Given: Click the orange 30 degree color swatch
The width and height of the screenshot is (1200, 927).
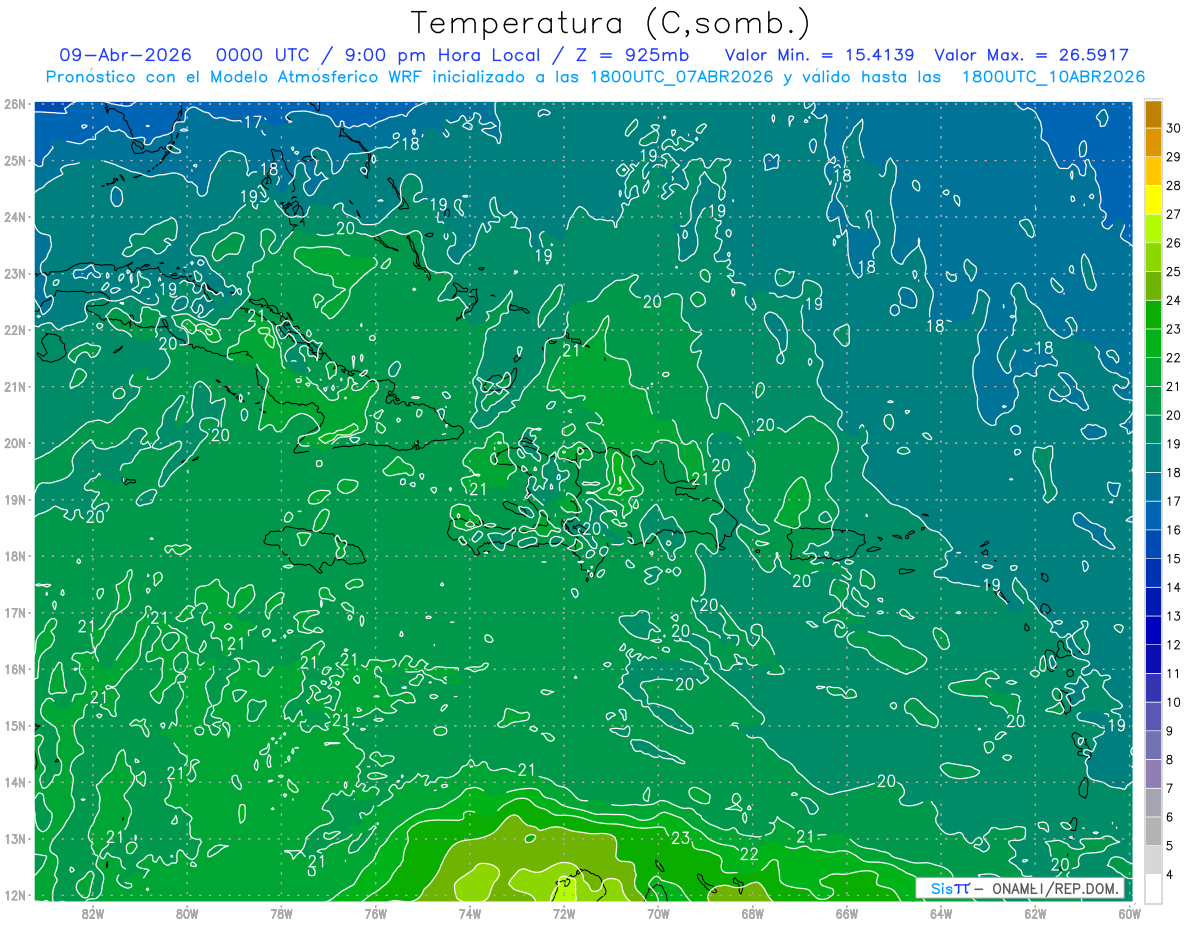Looking at the screenshot, I should 1153,114.
